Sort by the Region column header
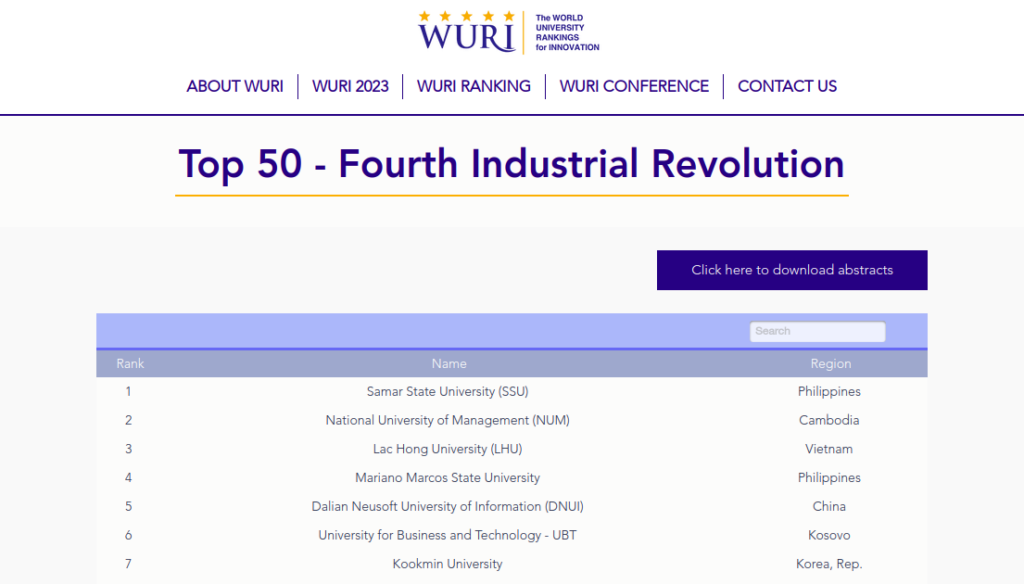1024x584 pixels. (x=830, y=364)
